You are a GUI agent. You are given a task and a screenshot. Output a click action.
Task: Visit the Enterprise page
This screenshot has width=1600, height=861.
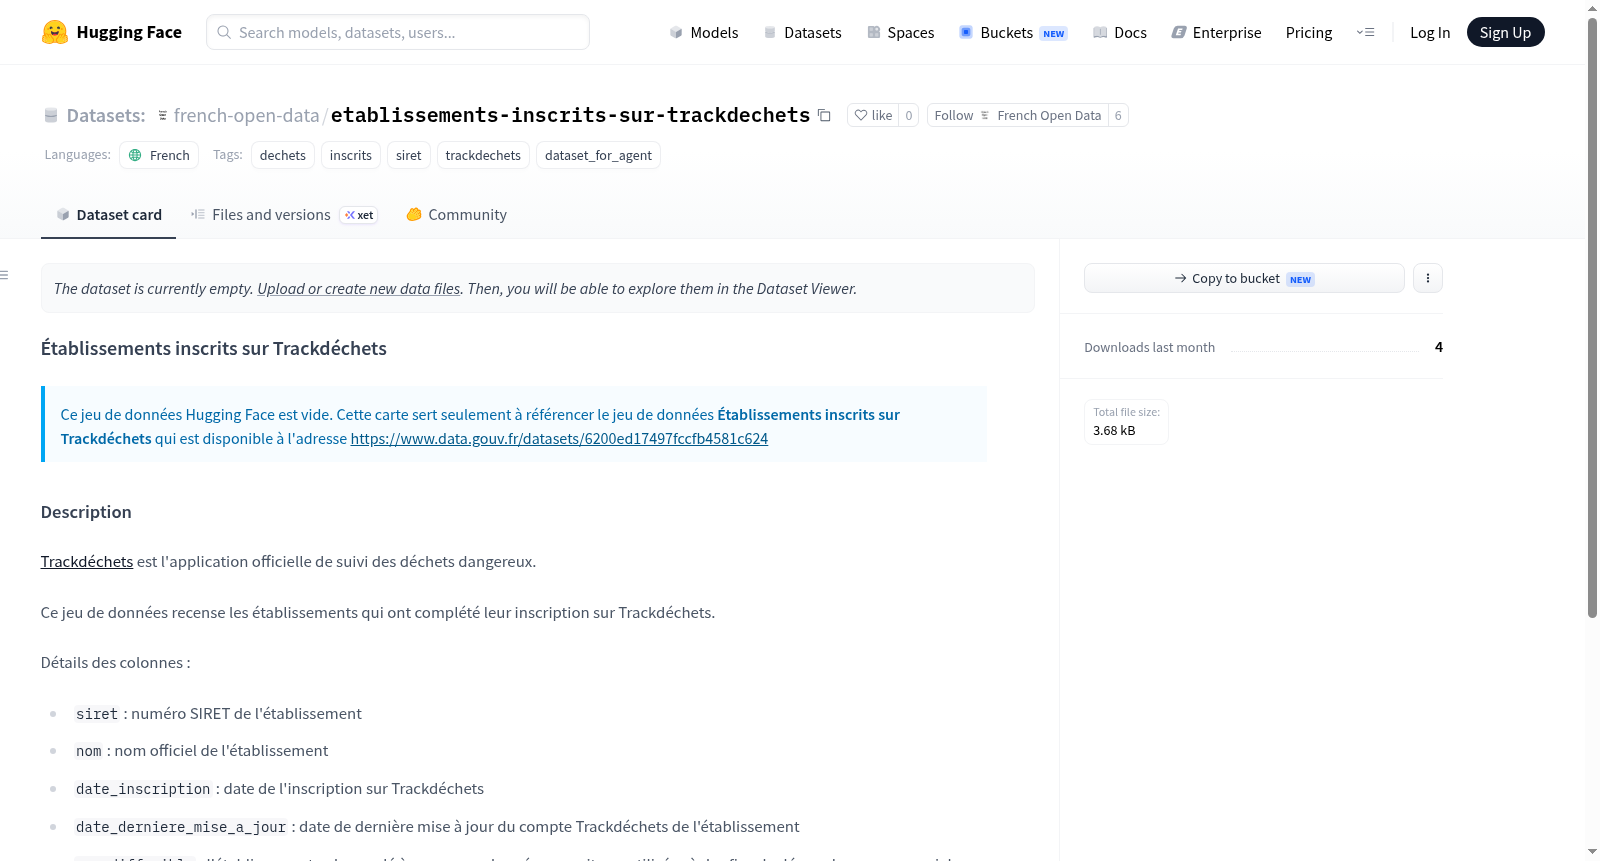click(x=1216, y=33)
